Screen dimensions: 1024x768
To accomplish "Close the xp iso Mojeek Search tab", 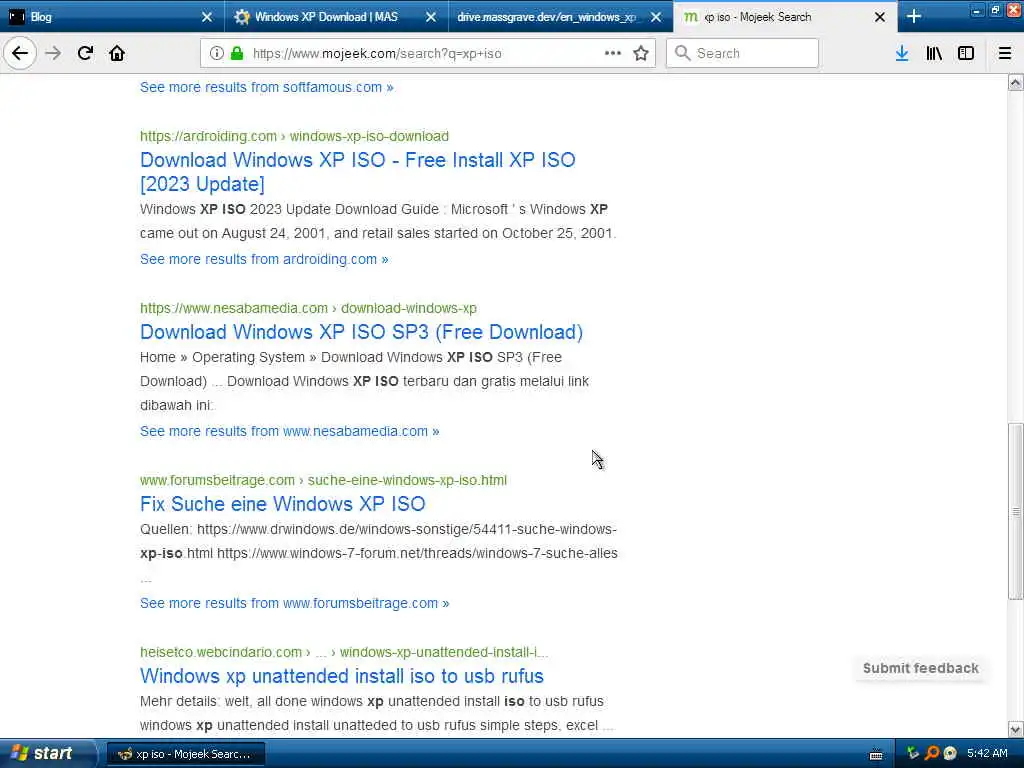I will pos(880,17).
